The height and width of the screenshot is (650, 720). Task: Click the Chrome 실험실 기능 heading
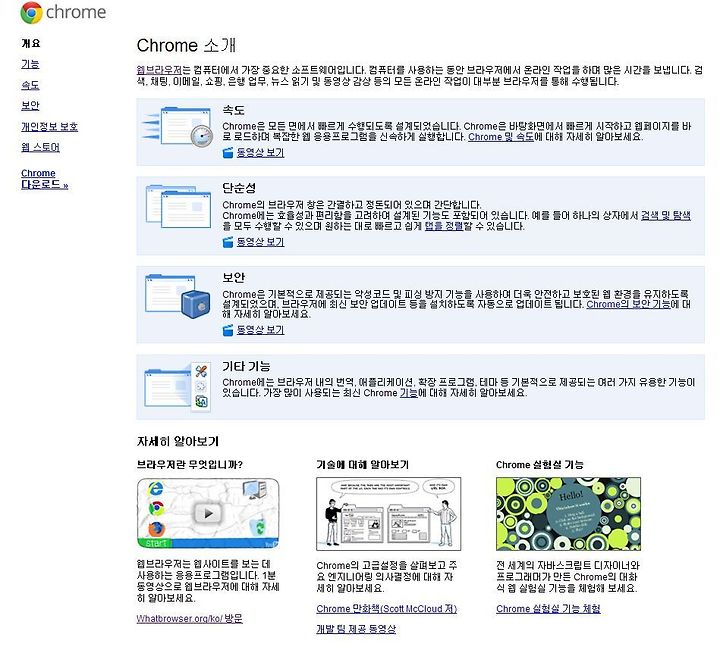coord(540,465)
